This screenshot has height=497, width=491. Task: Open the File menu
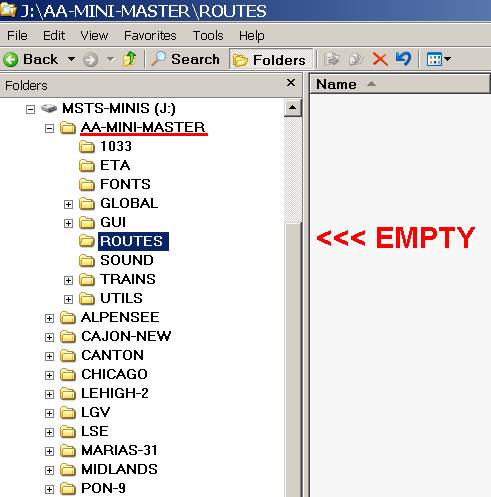tap(17, 35)
